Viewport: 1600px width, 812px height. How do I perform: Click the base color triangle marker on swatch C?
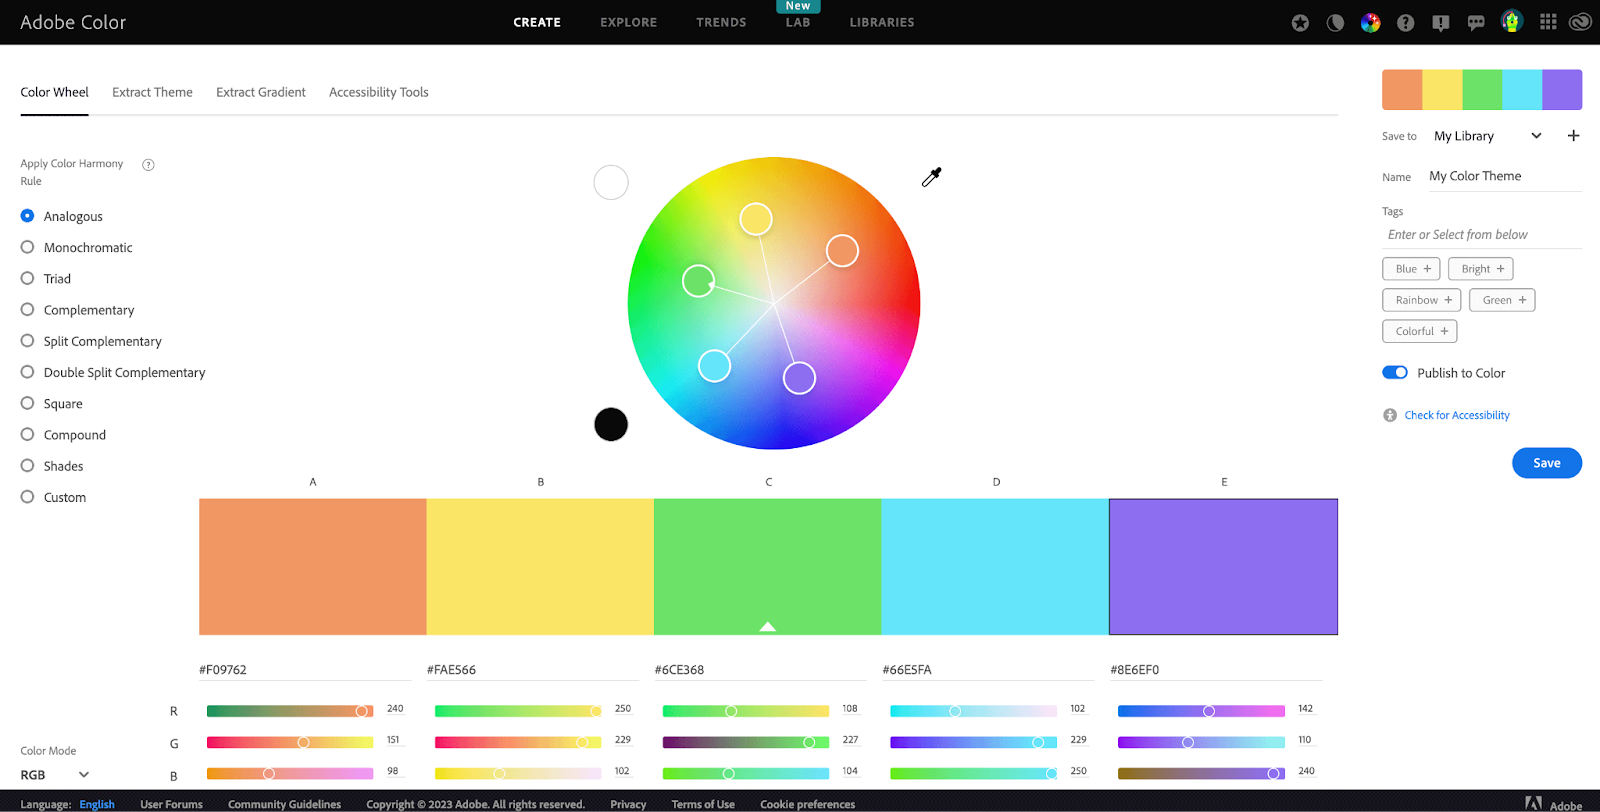point(767,626)
